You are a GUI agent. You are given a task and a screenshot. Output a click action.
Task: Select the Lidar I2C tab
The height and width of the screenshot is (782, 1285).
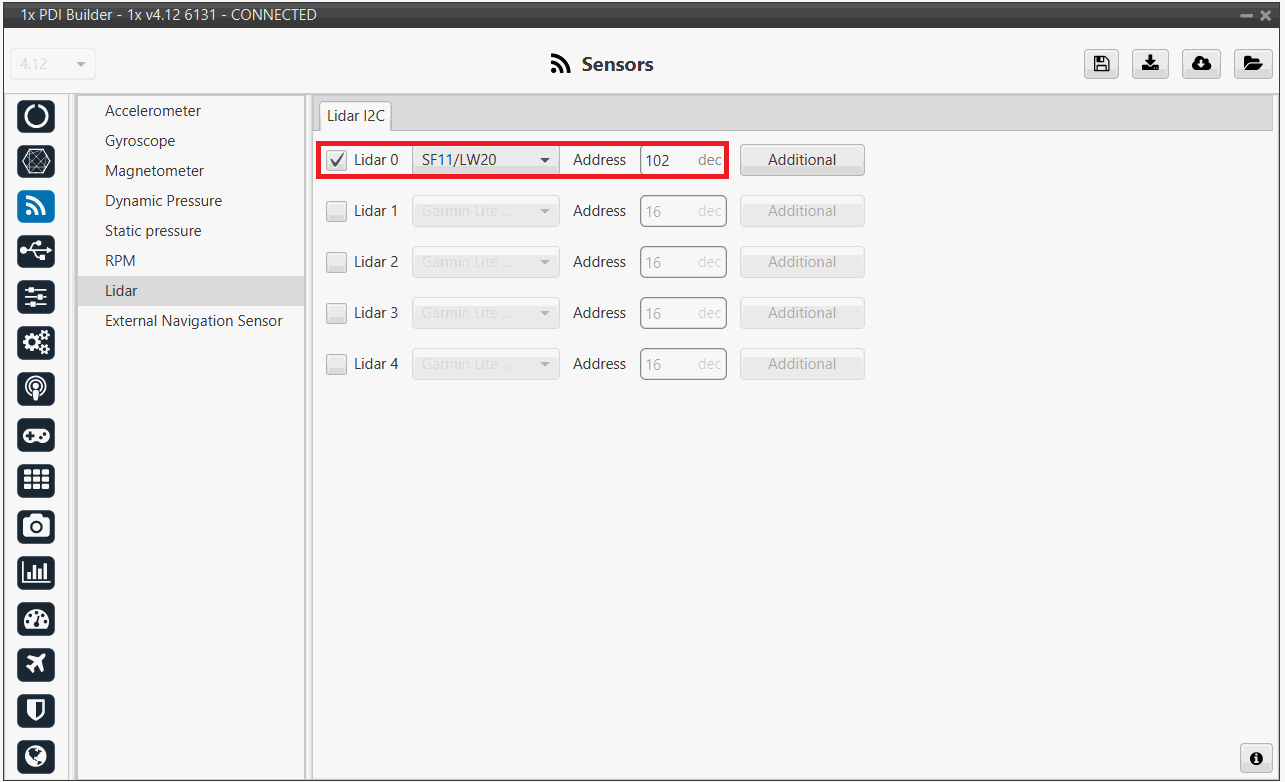point(355,116)
